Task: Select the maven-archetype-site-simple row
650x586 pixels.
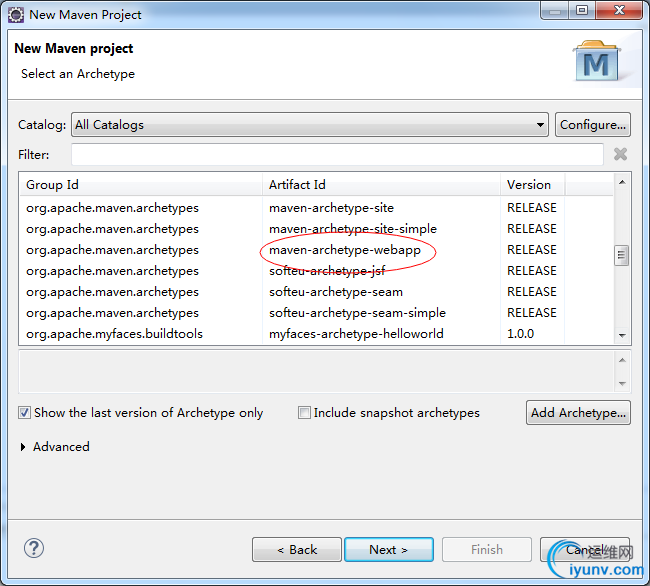Action: [316, 229]
